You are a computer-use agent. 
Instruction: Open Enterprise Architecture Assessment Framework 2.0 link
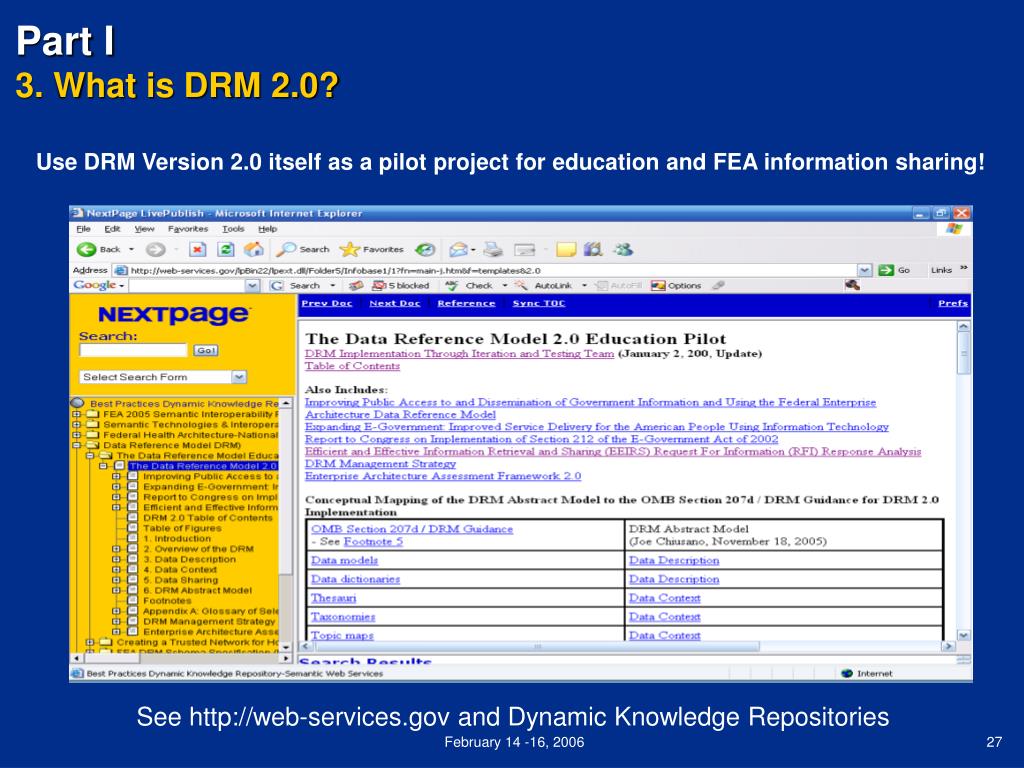click(443, 476)
